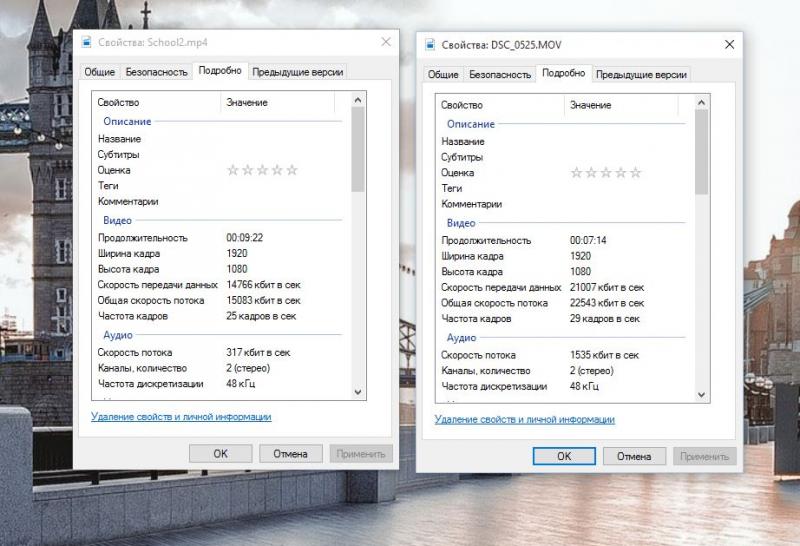The image size is (800, 546).
Task: Select Название row in DSC_0525.MOV window
Action: [565, 141]
